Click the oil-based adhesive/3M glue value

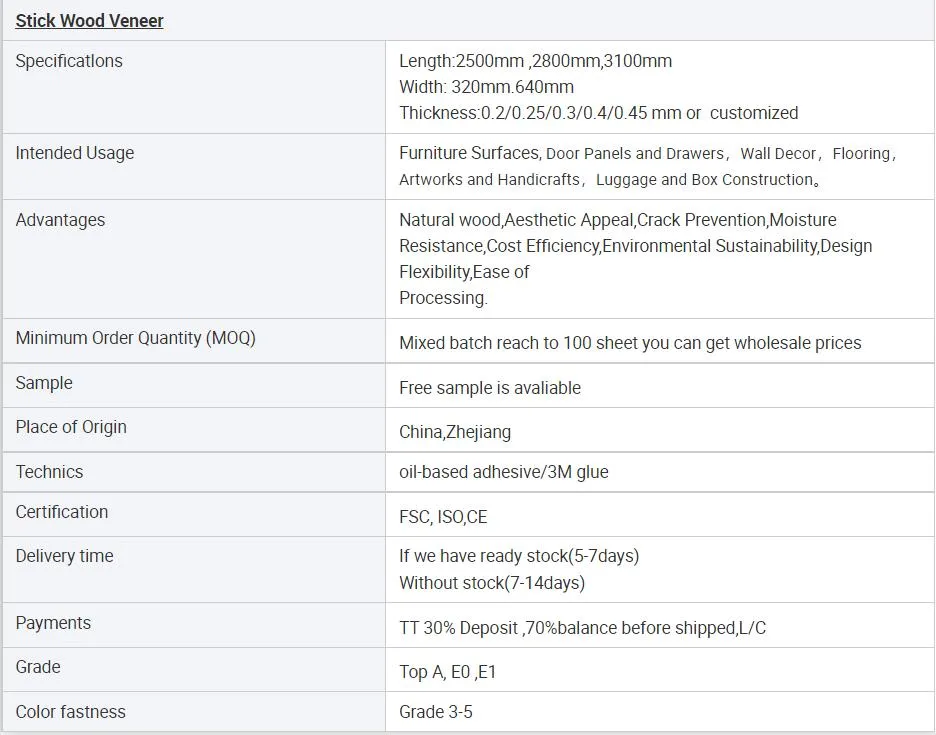[x=504, y=472]
